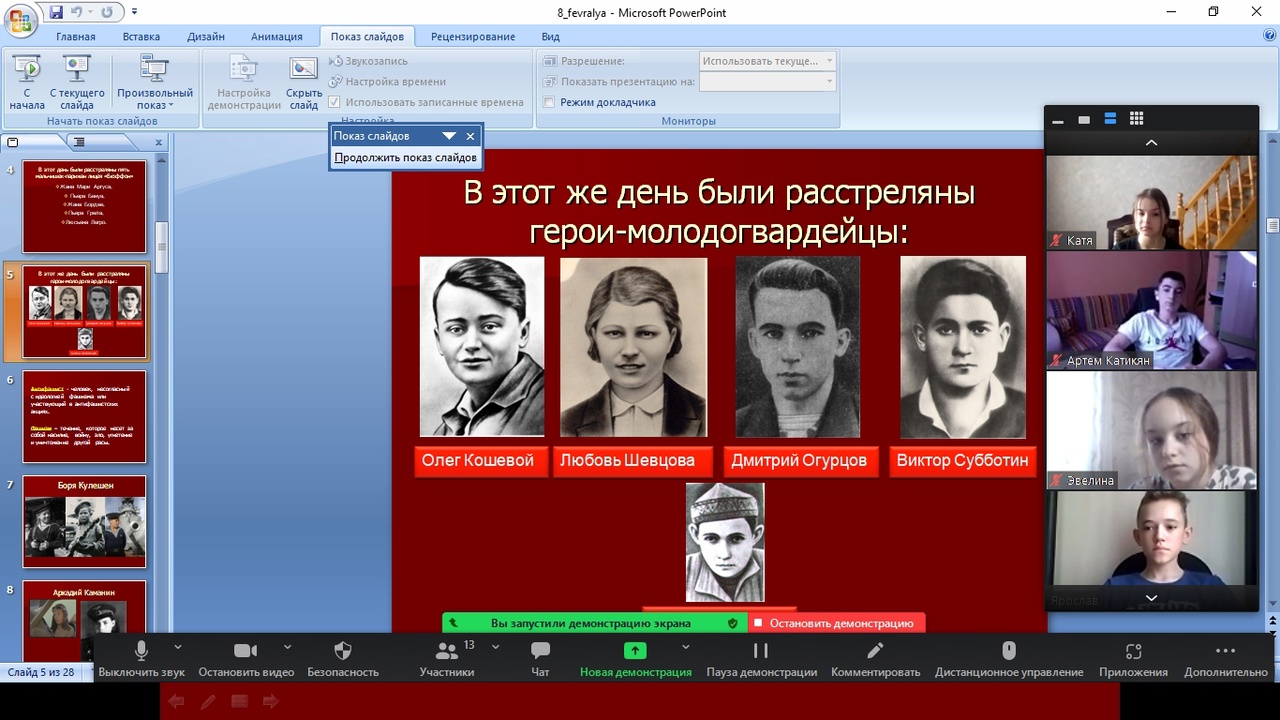Open participants options arrow beside count

pyautogui.click(x=495, y=647)
